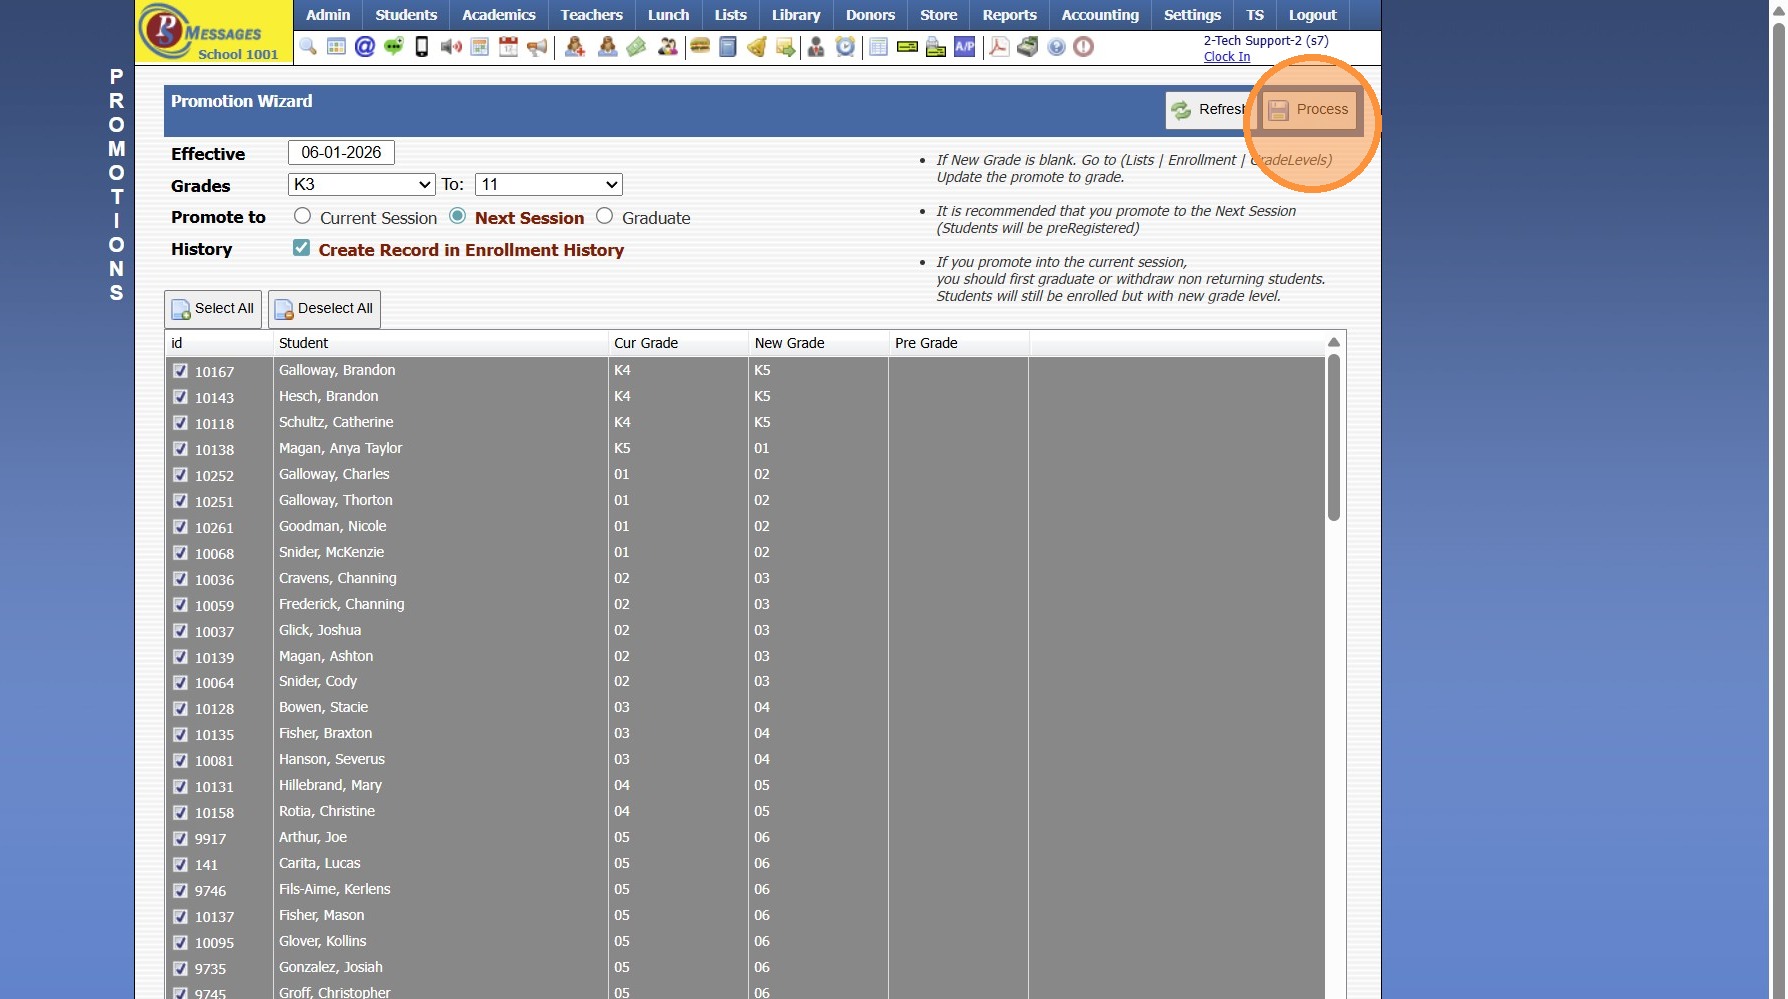Uncheck the checkbox for Schultz, Catherine
1788x999 pixels.
(x=181, y=423)
